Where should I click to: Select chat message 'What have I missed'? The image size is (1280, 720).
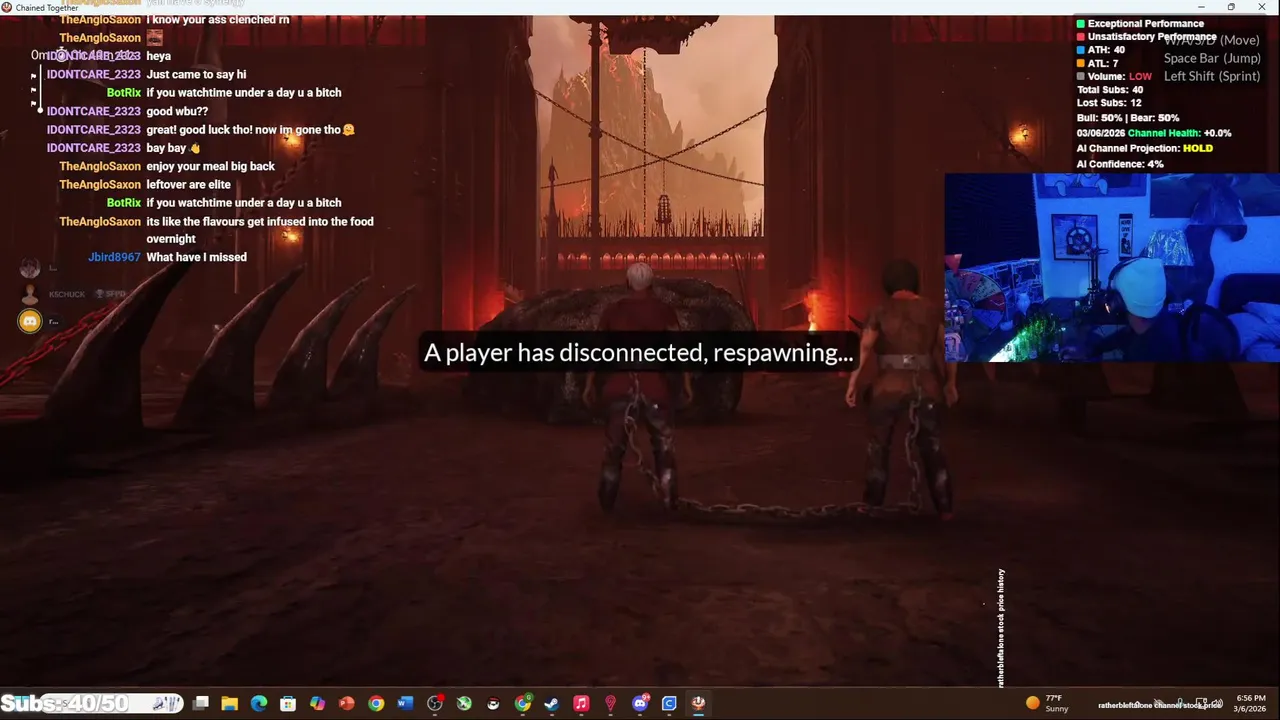click(x=196, y=257)
